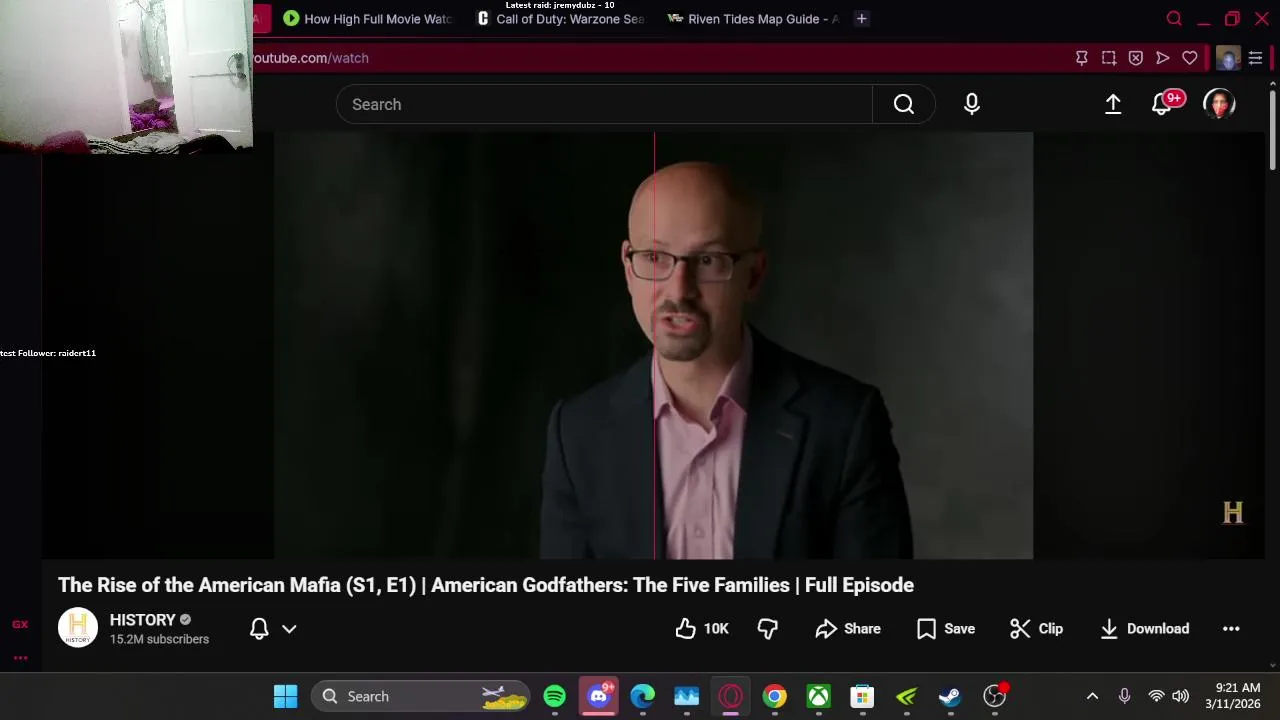Click the taskbar microphone tray icon
This screenshot has height=720, width=1280.
pos(1124,696)
